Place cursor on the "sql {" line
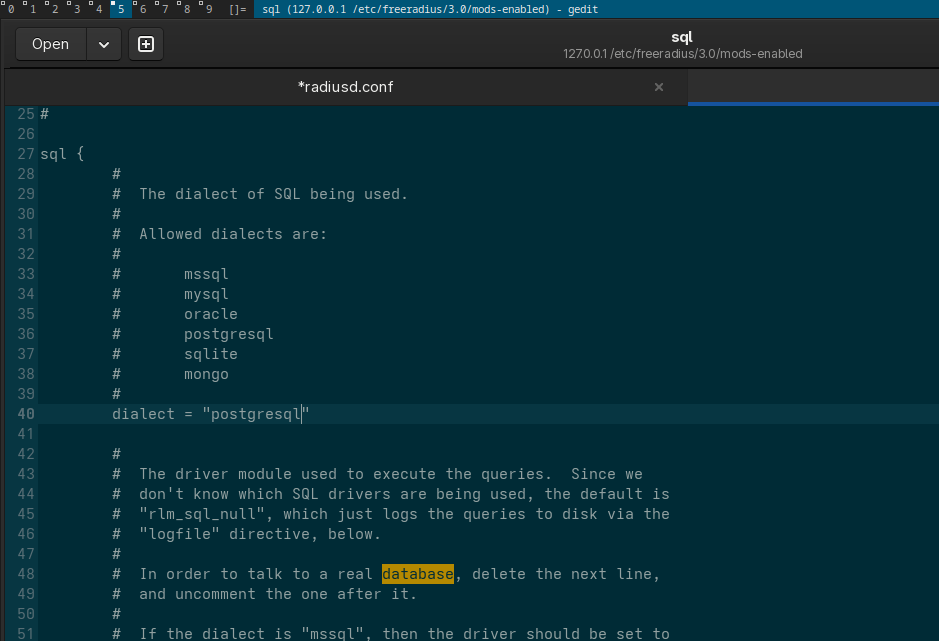 coord(62,154)
